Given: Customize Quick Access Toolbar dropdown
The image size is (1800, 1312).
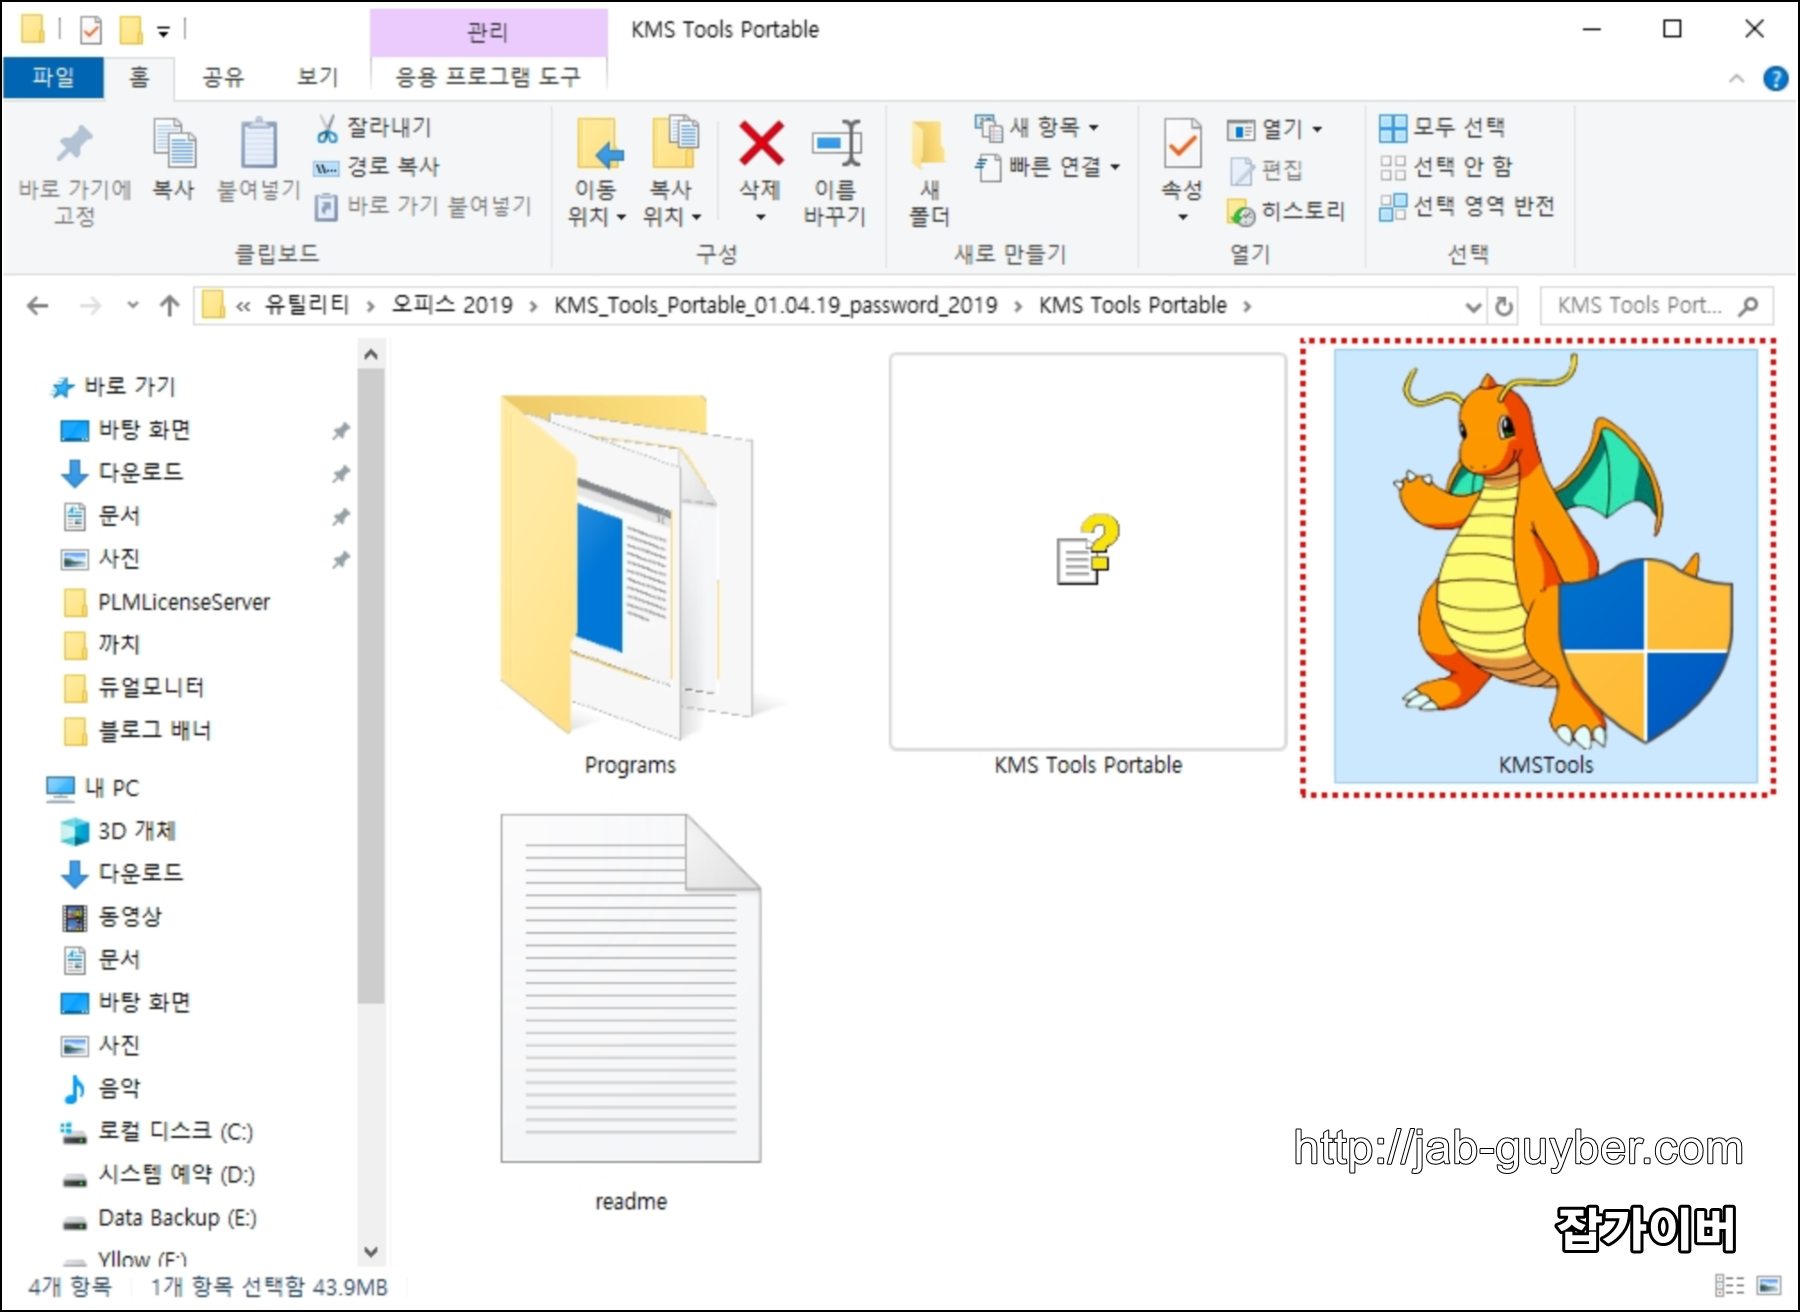Looking at the screenshot, I should [x=163, y=32].
